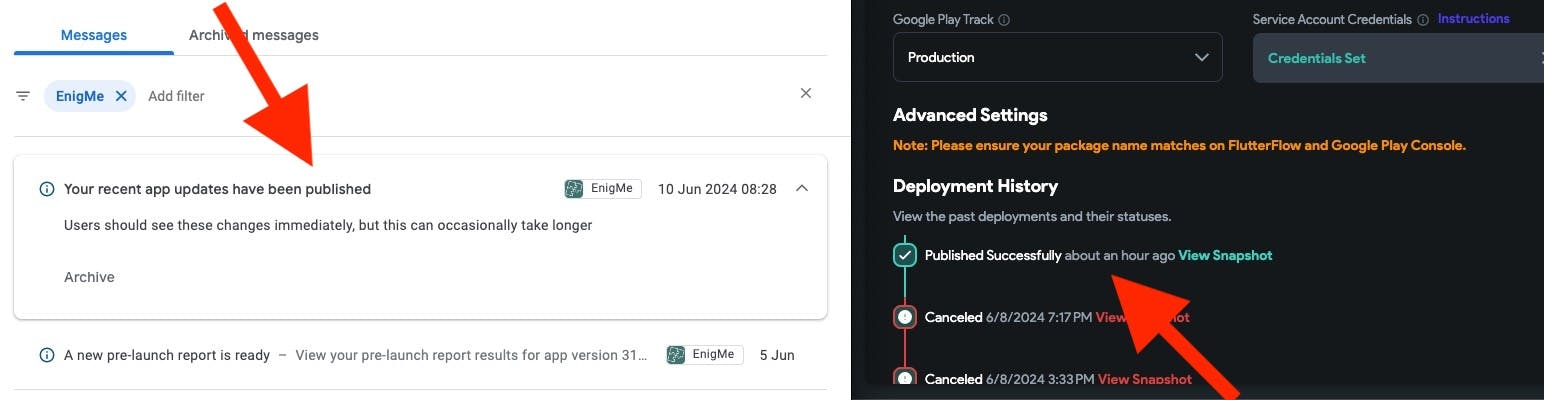Click Archive on the published message
The height and width of the screenshot is (400, 1544).
(x=89, y=277)
